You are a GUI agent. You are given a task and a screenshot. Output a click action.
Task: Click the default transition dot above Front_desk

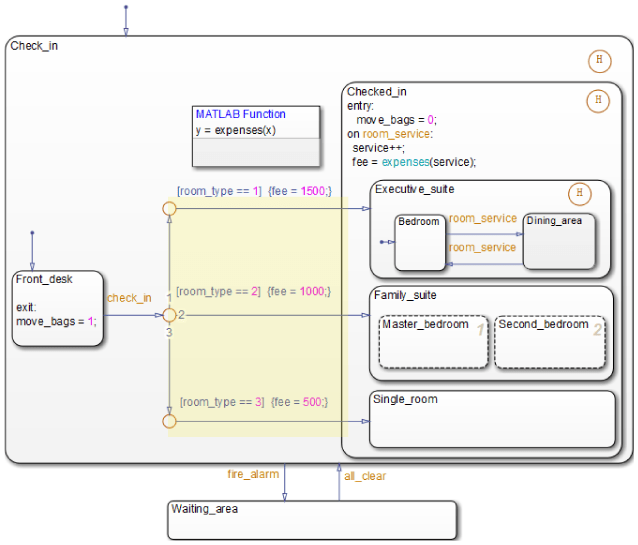tap(32, 233)
